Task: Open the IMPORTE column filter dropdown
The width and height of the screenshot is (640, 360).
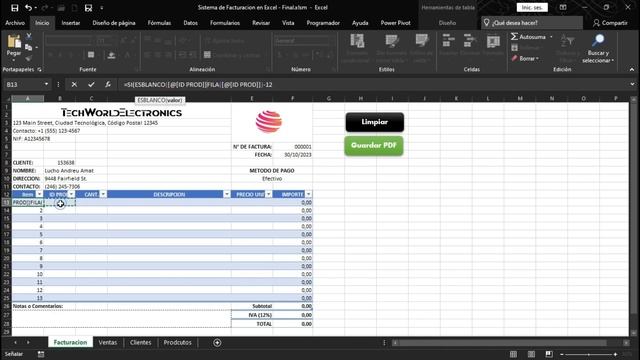Action: [309, 194]
